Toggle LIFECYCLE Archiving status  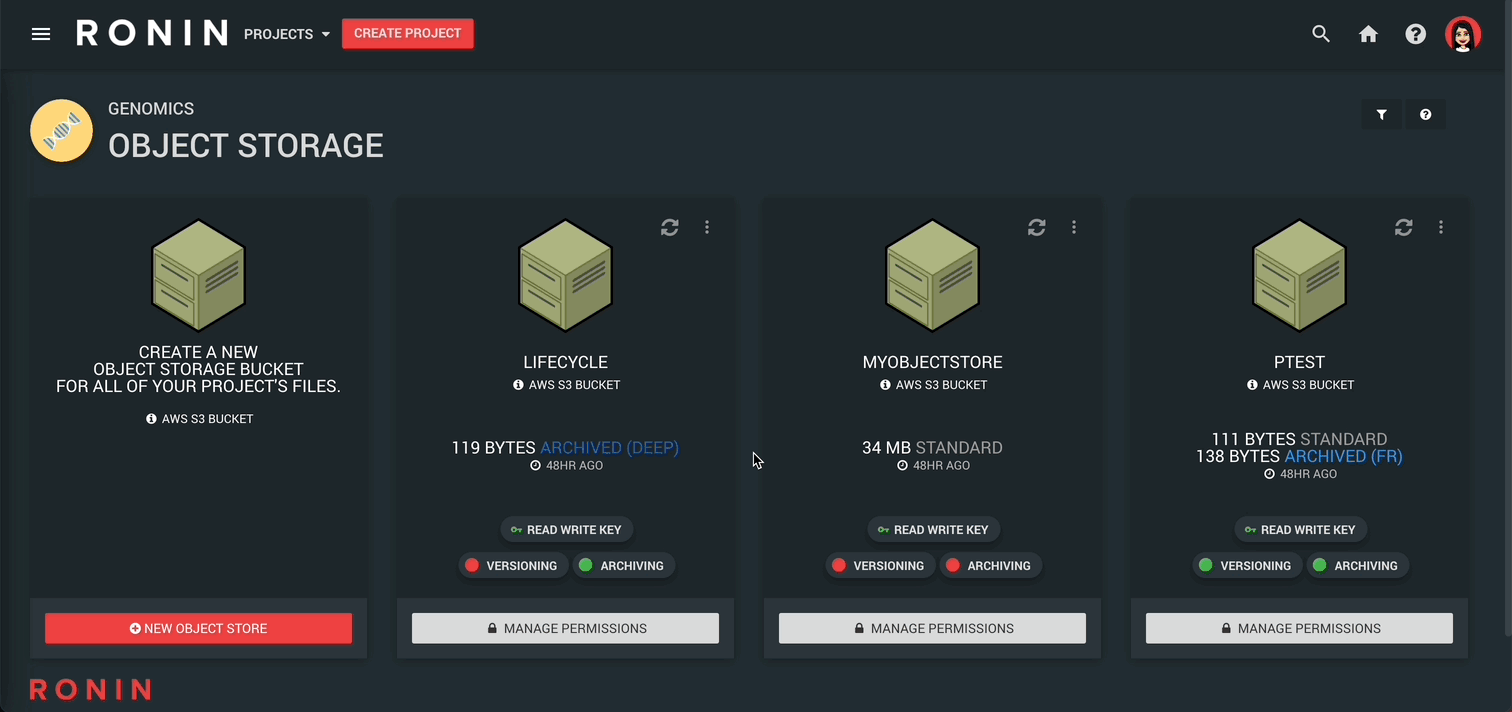[622, 566]
